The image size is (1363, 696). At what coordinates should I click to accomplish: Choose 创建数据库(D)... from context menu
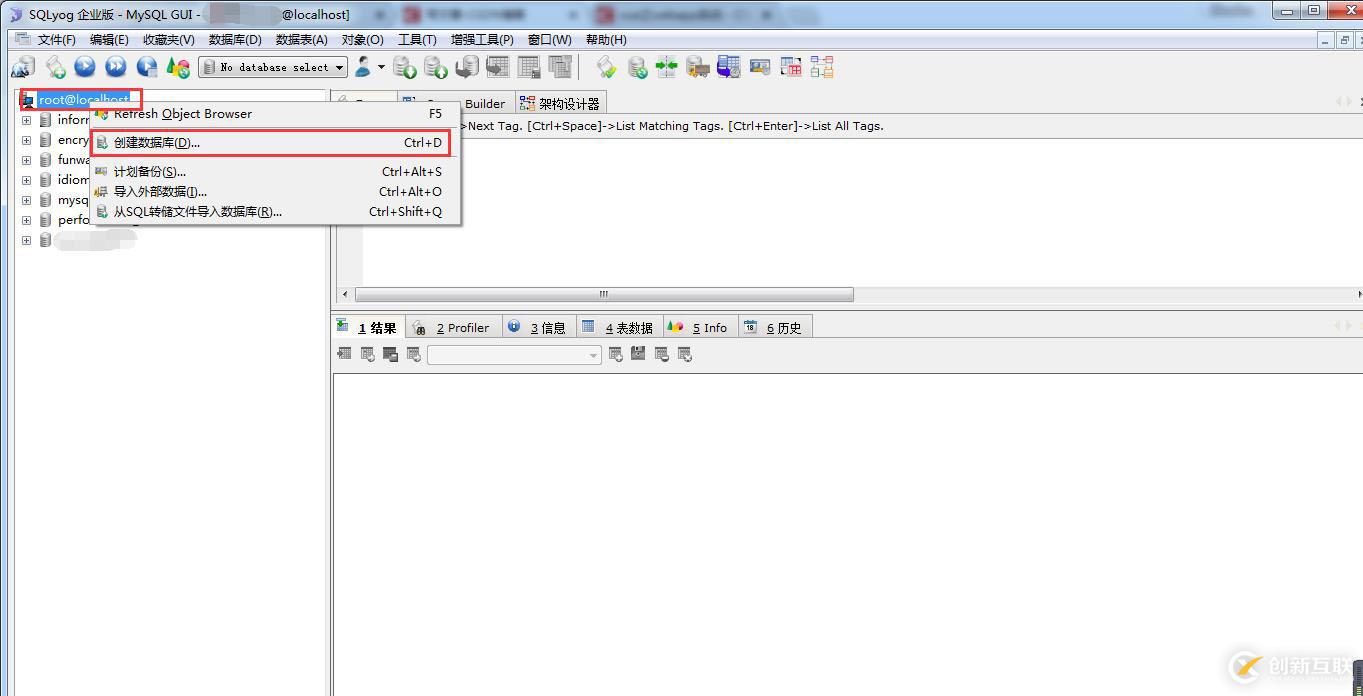coord(270,143)
